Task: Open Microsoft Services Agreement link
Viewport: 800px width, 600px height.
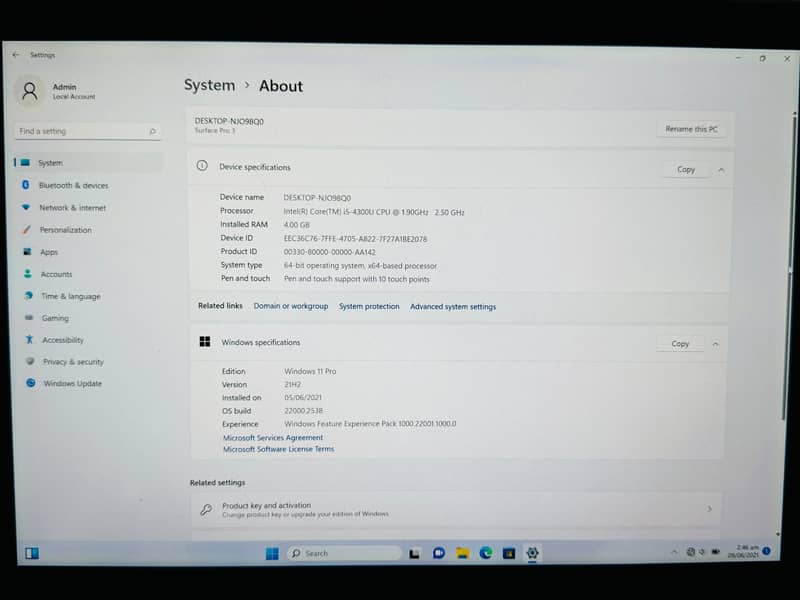Action: click(273, 438)
